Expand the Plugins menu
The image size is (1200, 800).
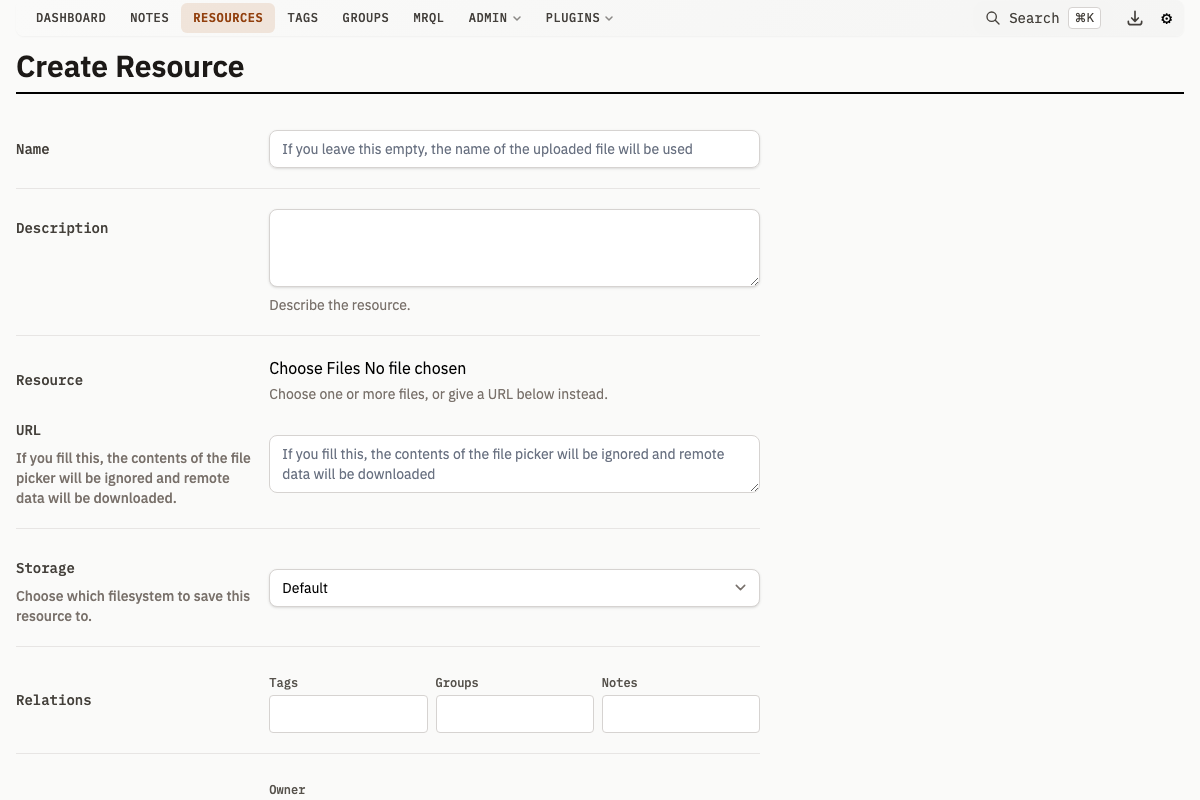coord(579,18)
